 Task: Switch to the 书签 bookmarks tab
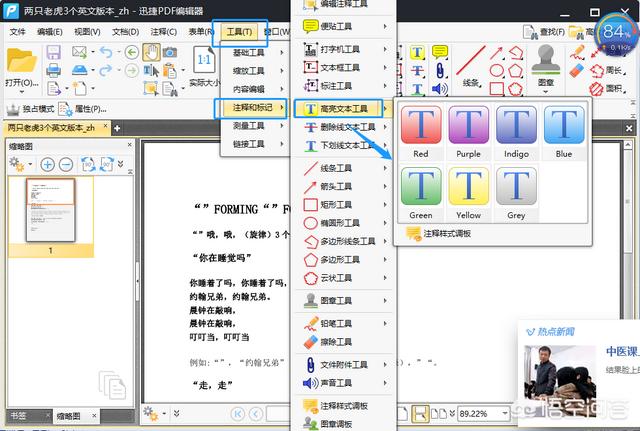19,416
